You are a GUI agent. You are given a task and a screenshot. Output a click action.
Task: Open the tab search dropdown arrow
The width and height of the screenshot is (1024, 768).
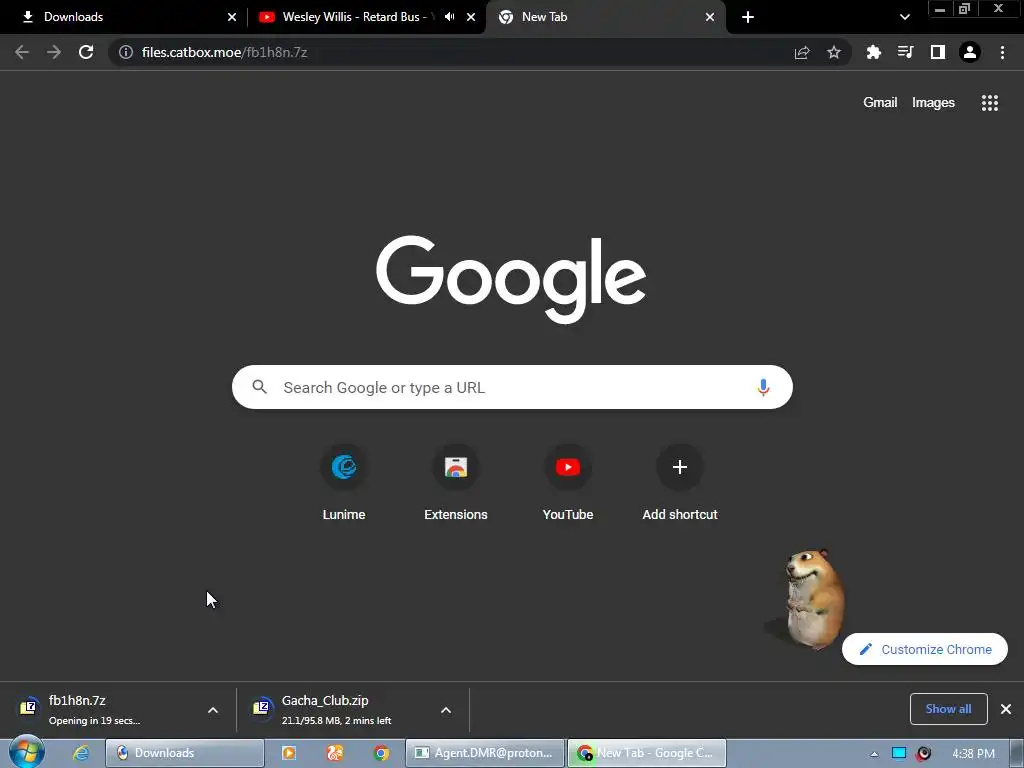[904, 17]
